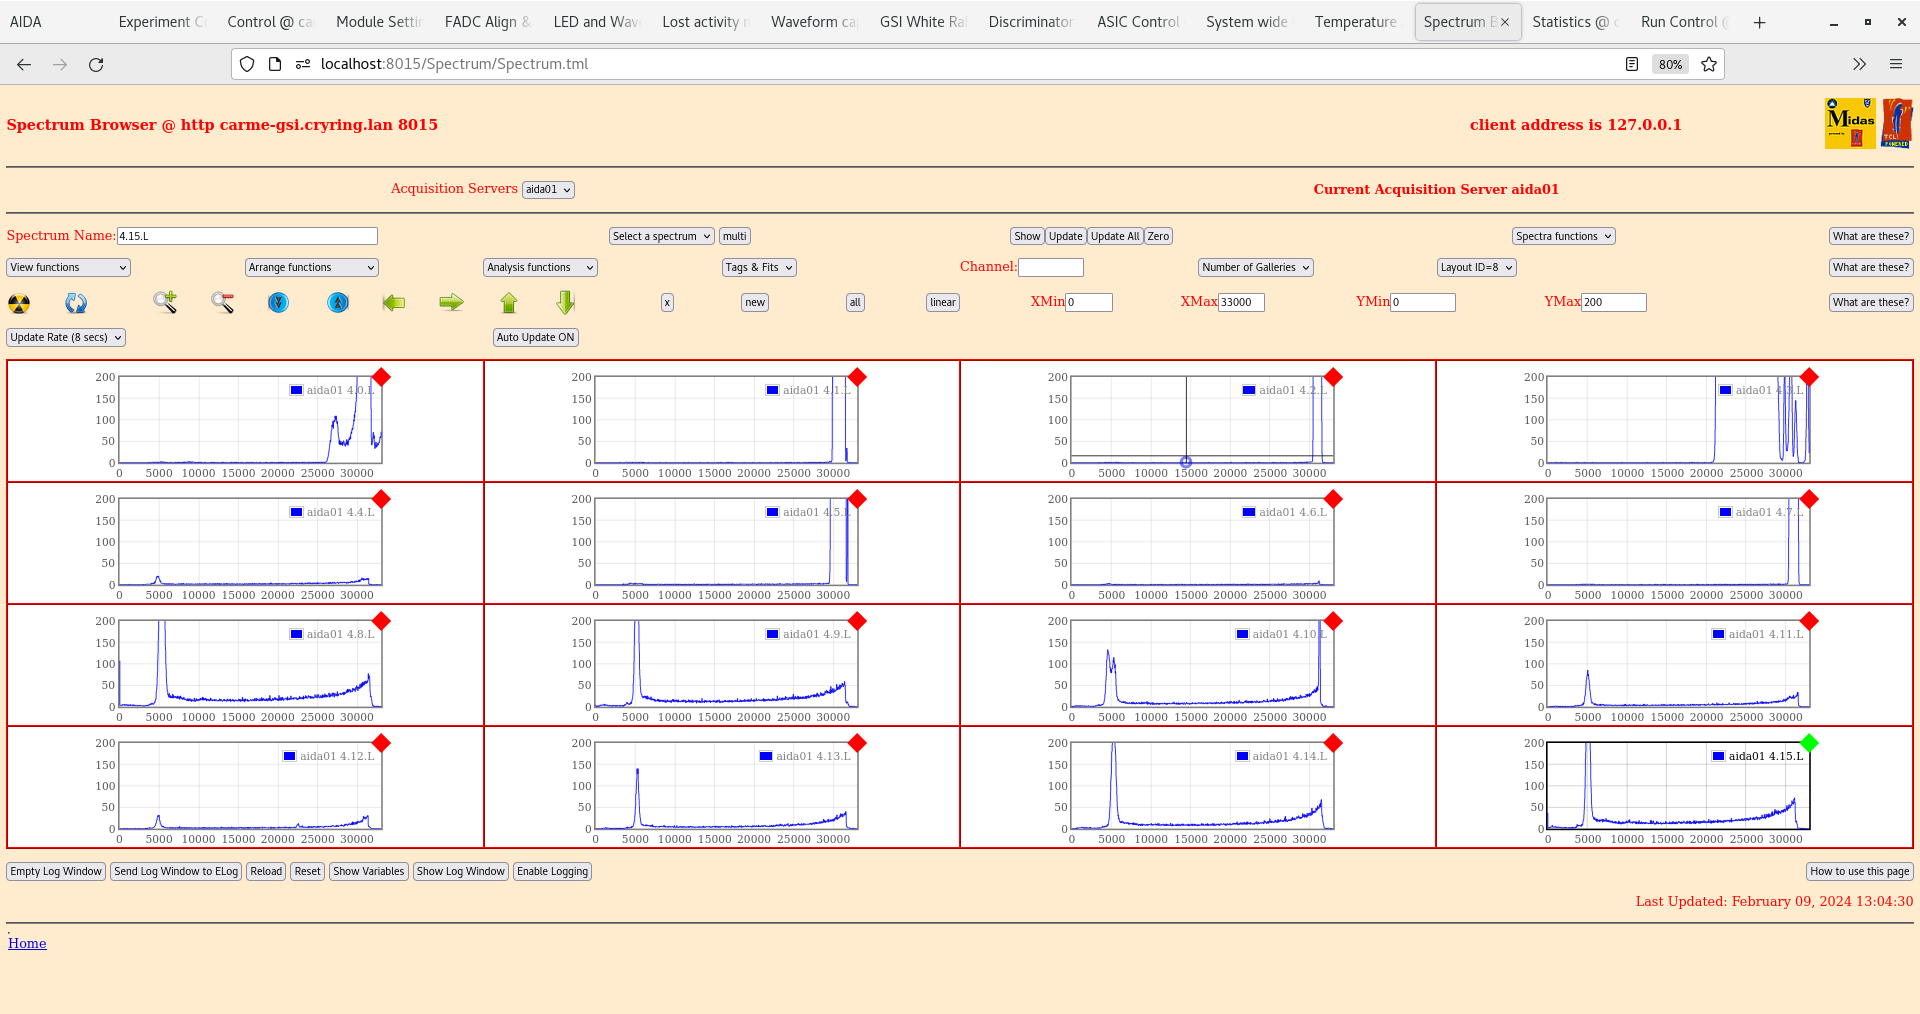
Task: Toggle the Auto Update ON button
Action: pyautogui.click(x=535, y=338)
